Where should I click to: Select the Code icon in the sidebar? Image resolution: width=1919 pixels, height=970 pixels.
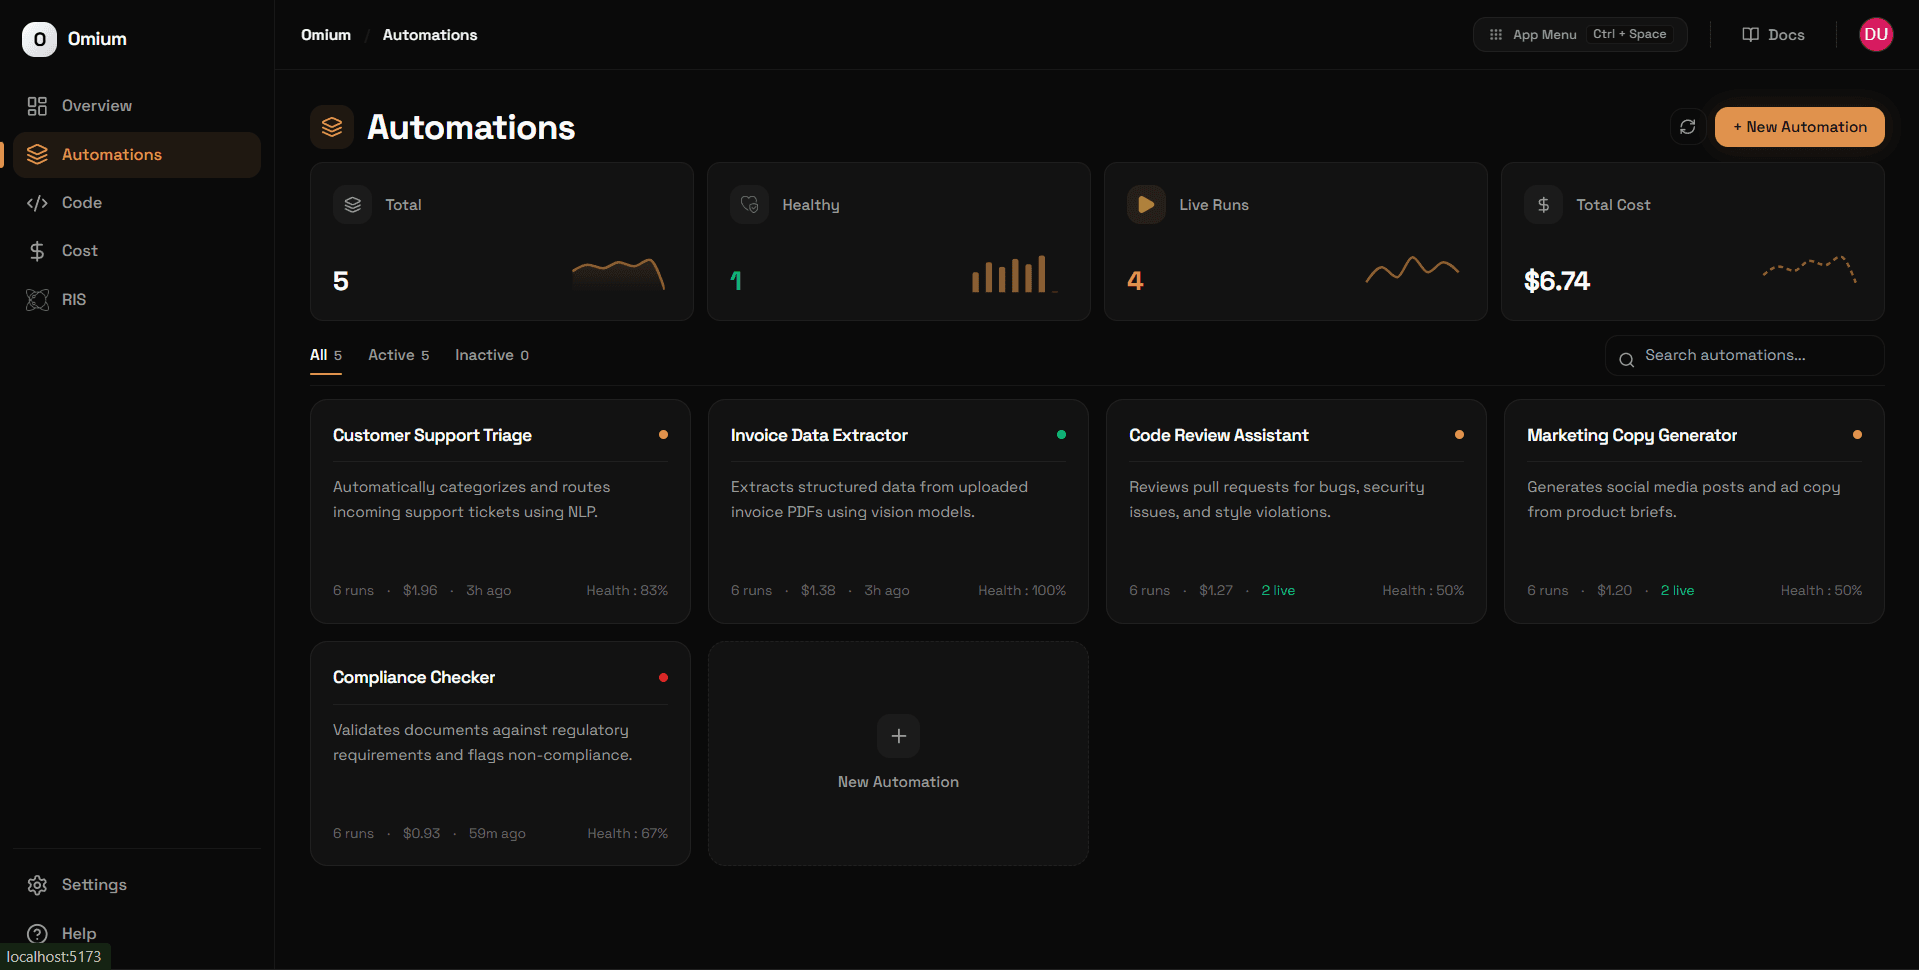tap(37, 202)
